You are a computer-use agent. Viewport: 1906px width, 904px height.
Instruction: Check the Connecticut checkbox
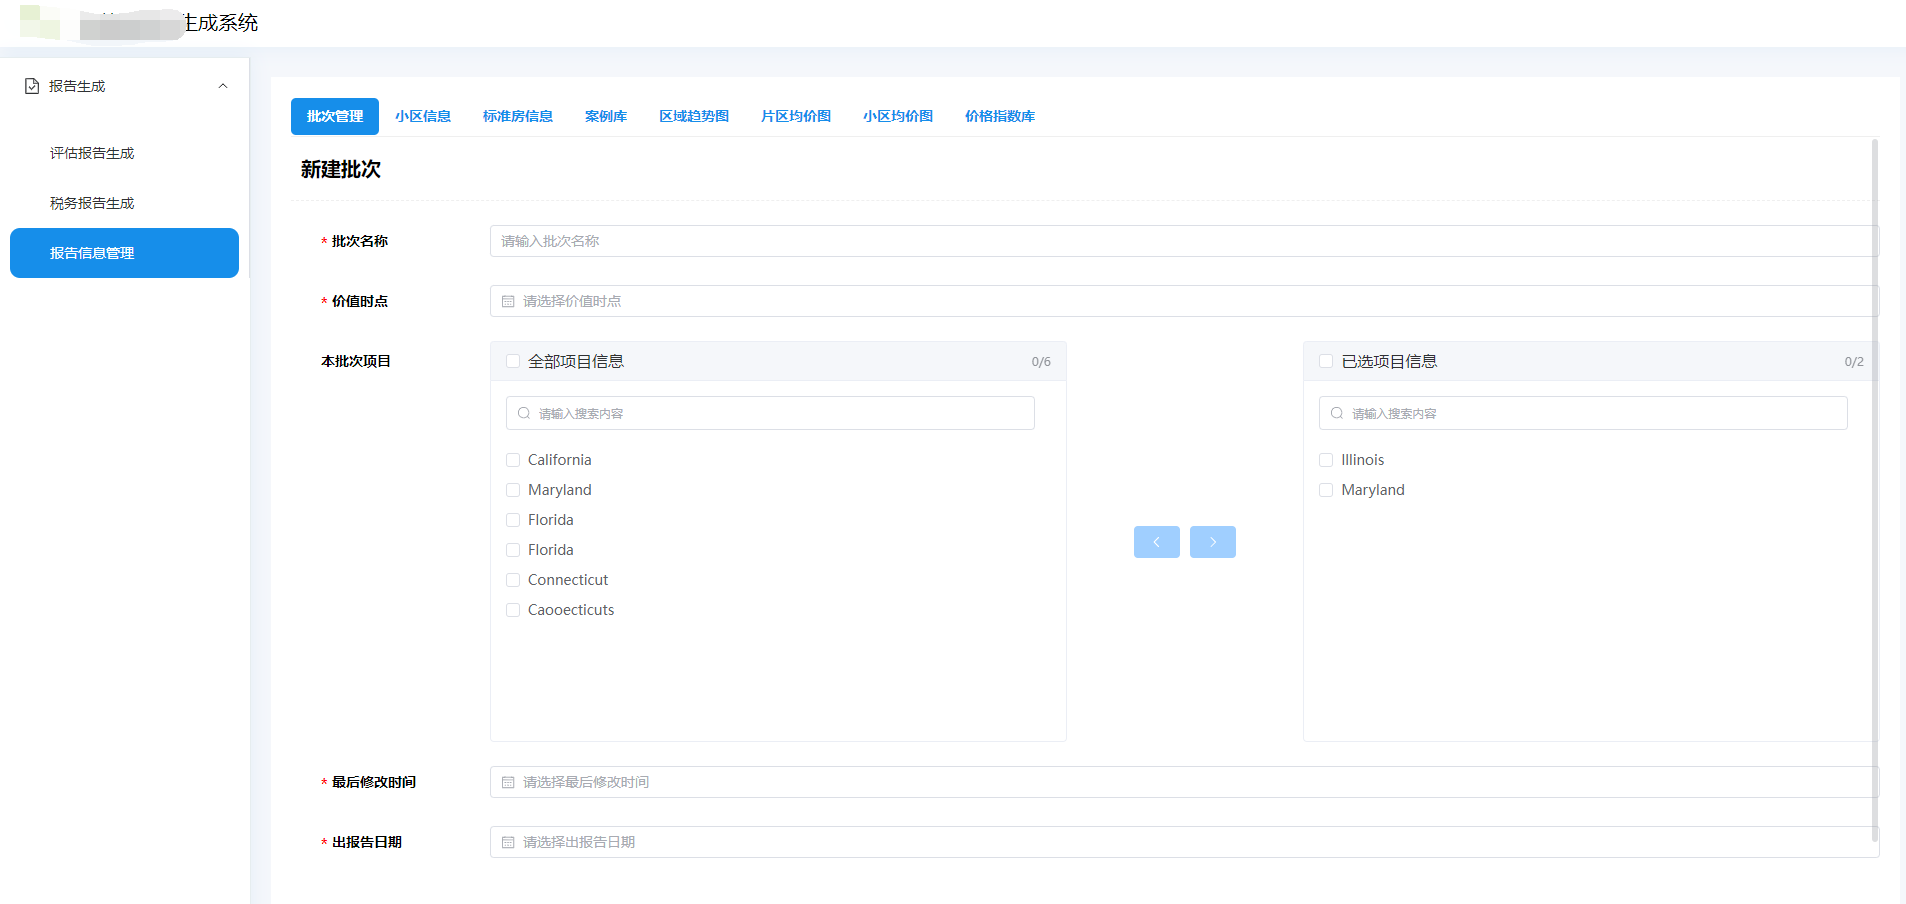513,580
